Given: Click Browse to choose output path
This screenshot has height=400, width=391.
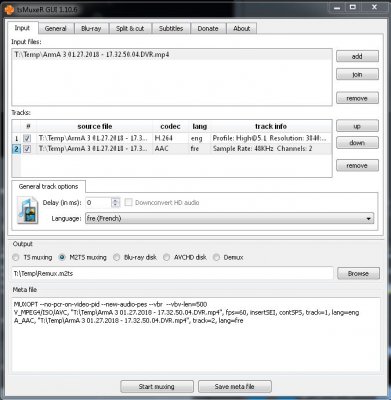Looking at the screenshot, I should [x=358, y=273].
